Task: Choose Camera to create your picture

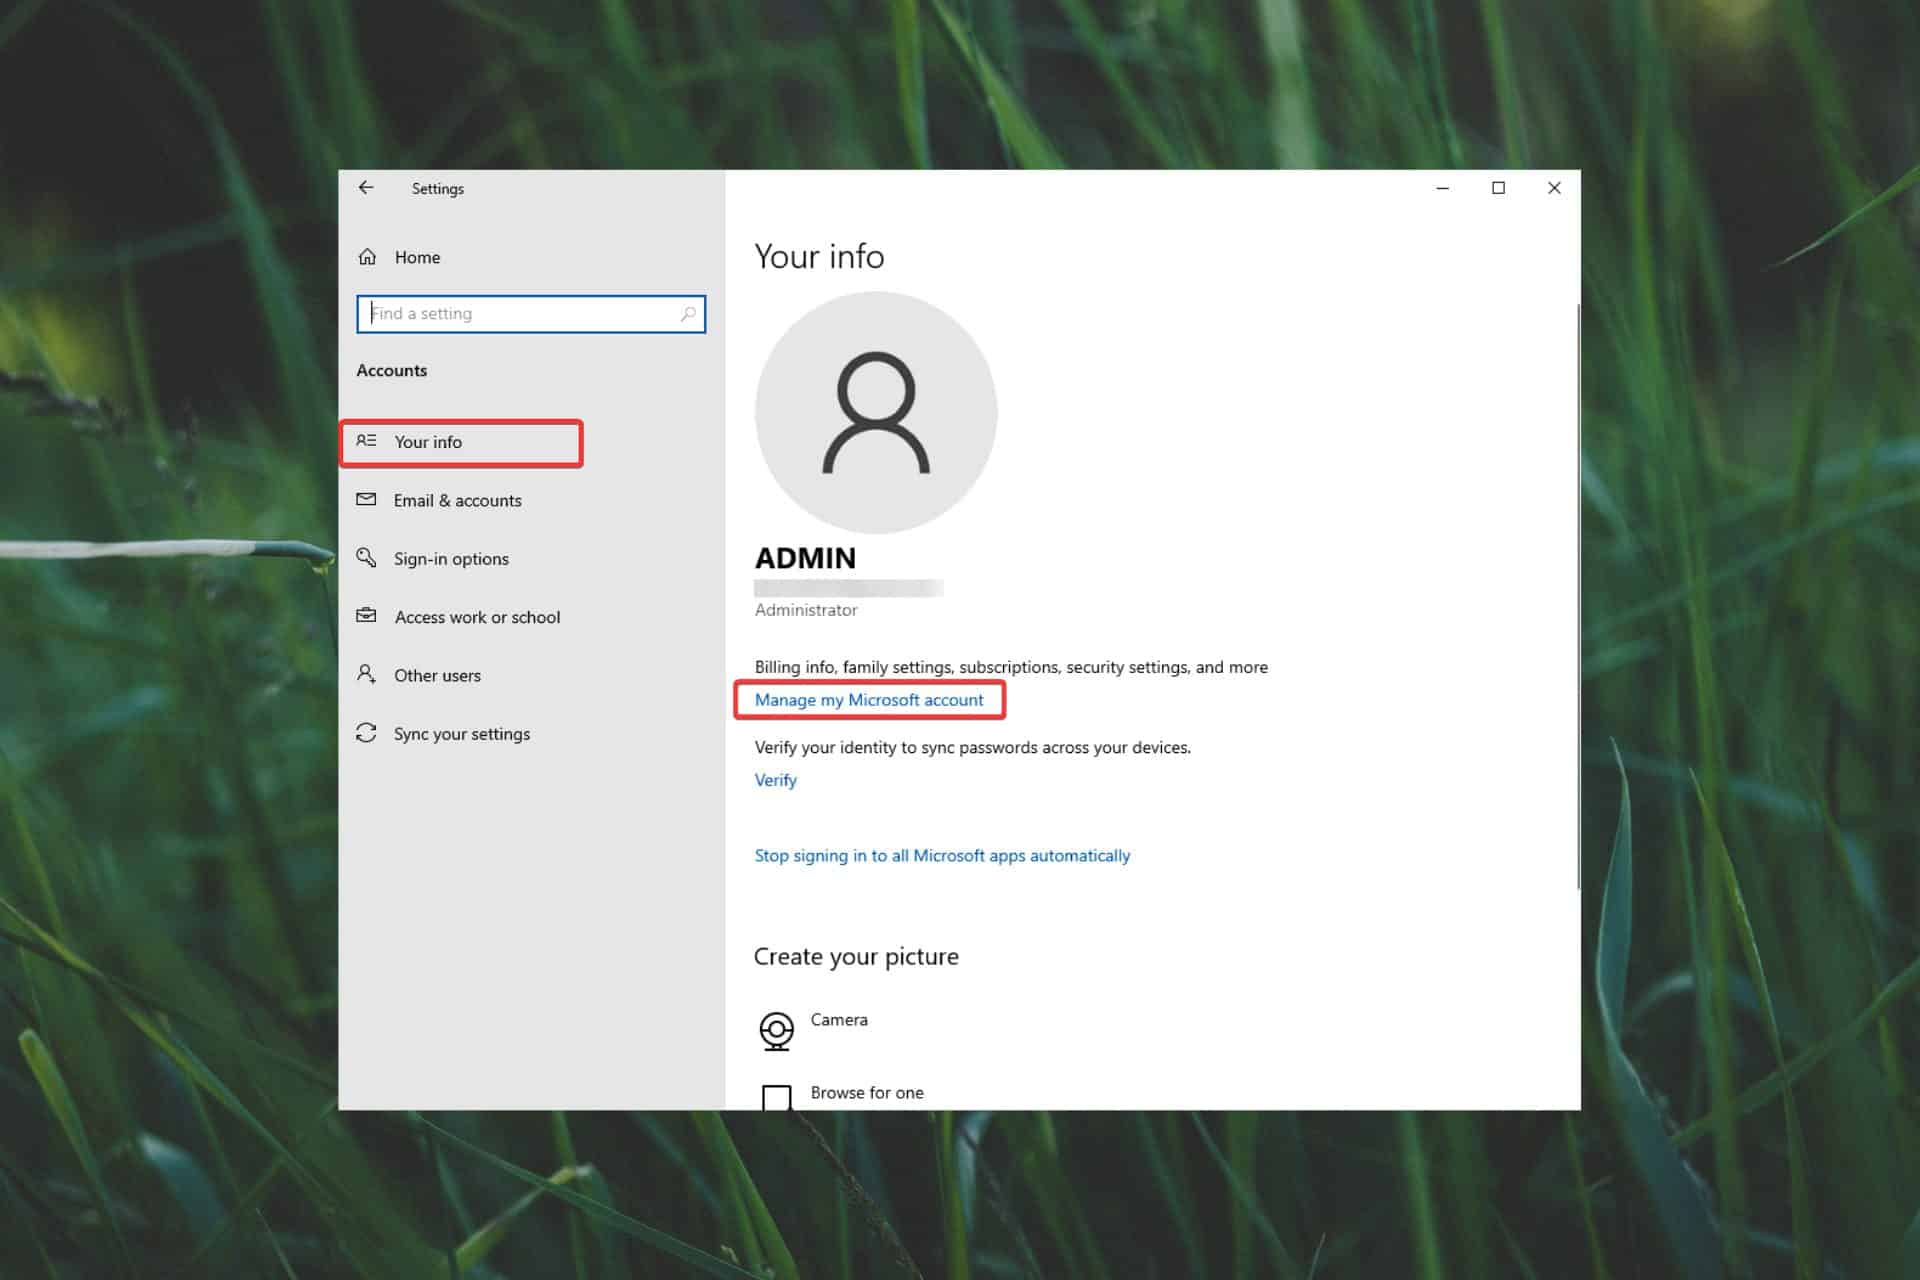Action: (x=839, y=1020)
